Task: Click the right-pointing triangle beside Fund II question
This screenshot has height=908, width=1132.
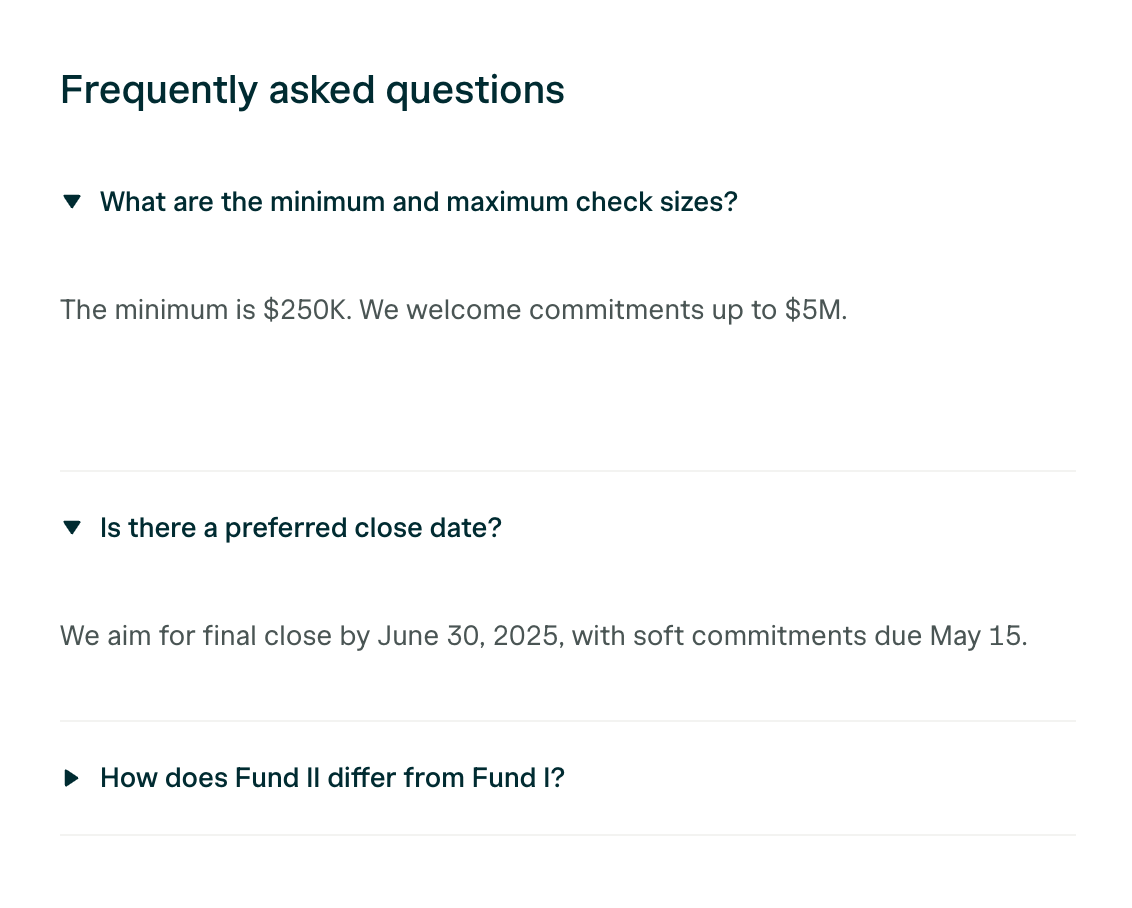Action: tap(71, 777)
